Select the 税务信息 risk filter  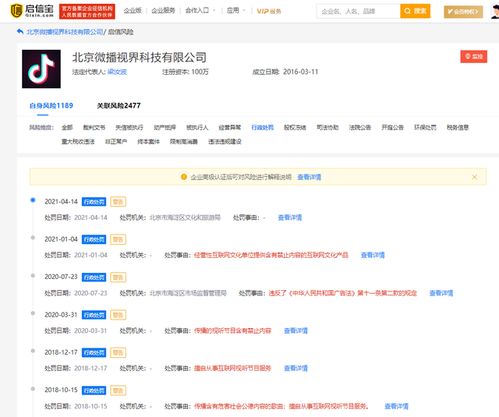[458, 127]
